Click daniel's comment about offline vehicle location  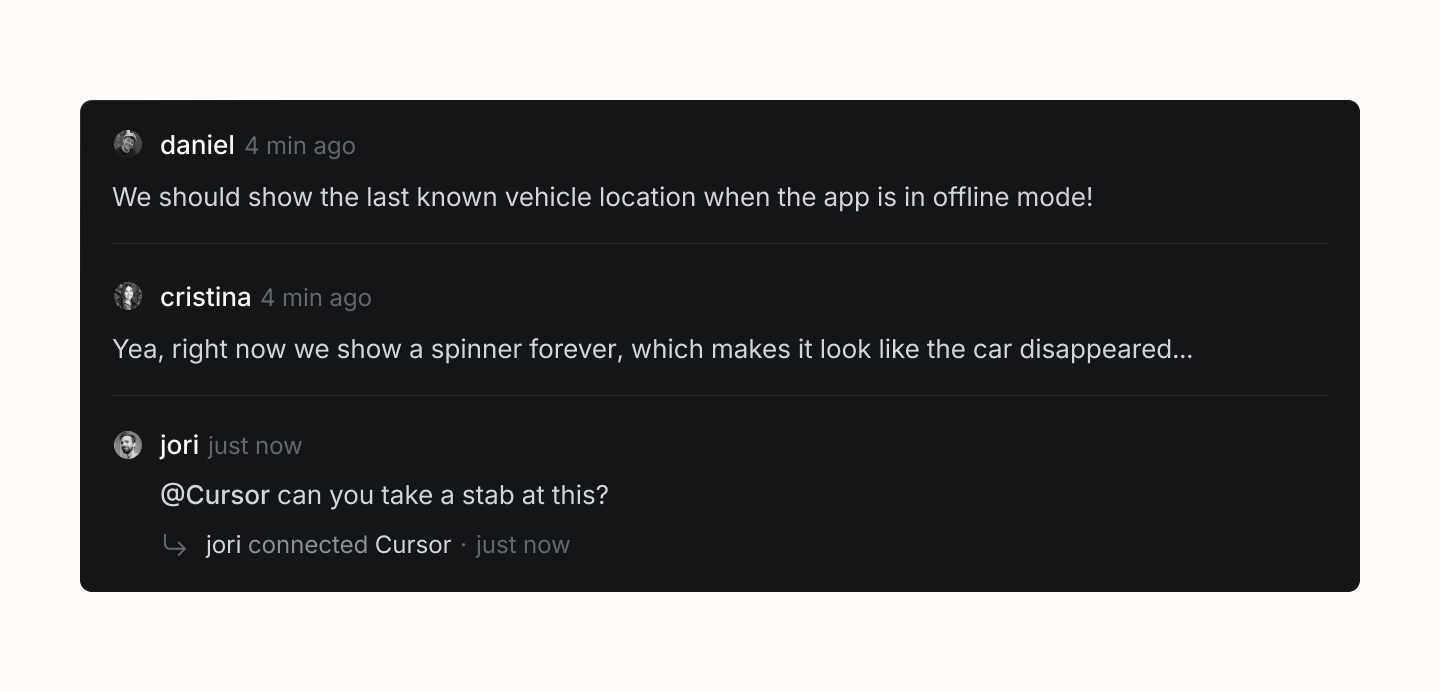(602, 197)
